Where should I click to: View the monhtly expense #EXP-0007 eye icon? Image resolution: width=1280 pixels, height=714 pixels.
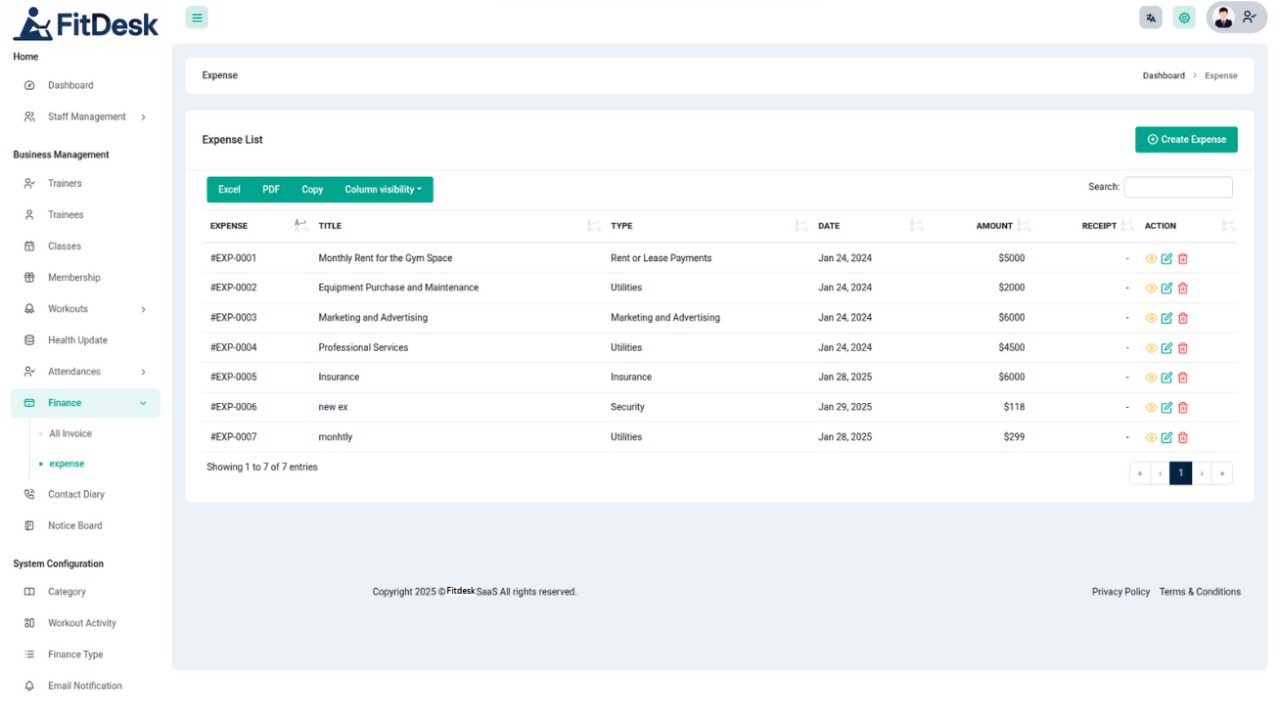click(1151, 438)
